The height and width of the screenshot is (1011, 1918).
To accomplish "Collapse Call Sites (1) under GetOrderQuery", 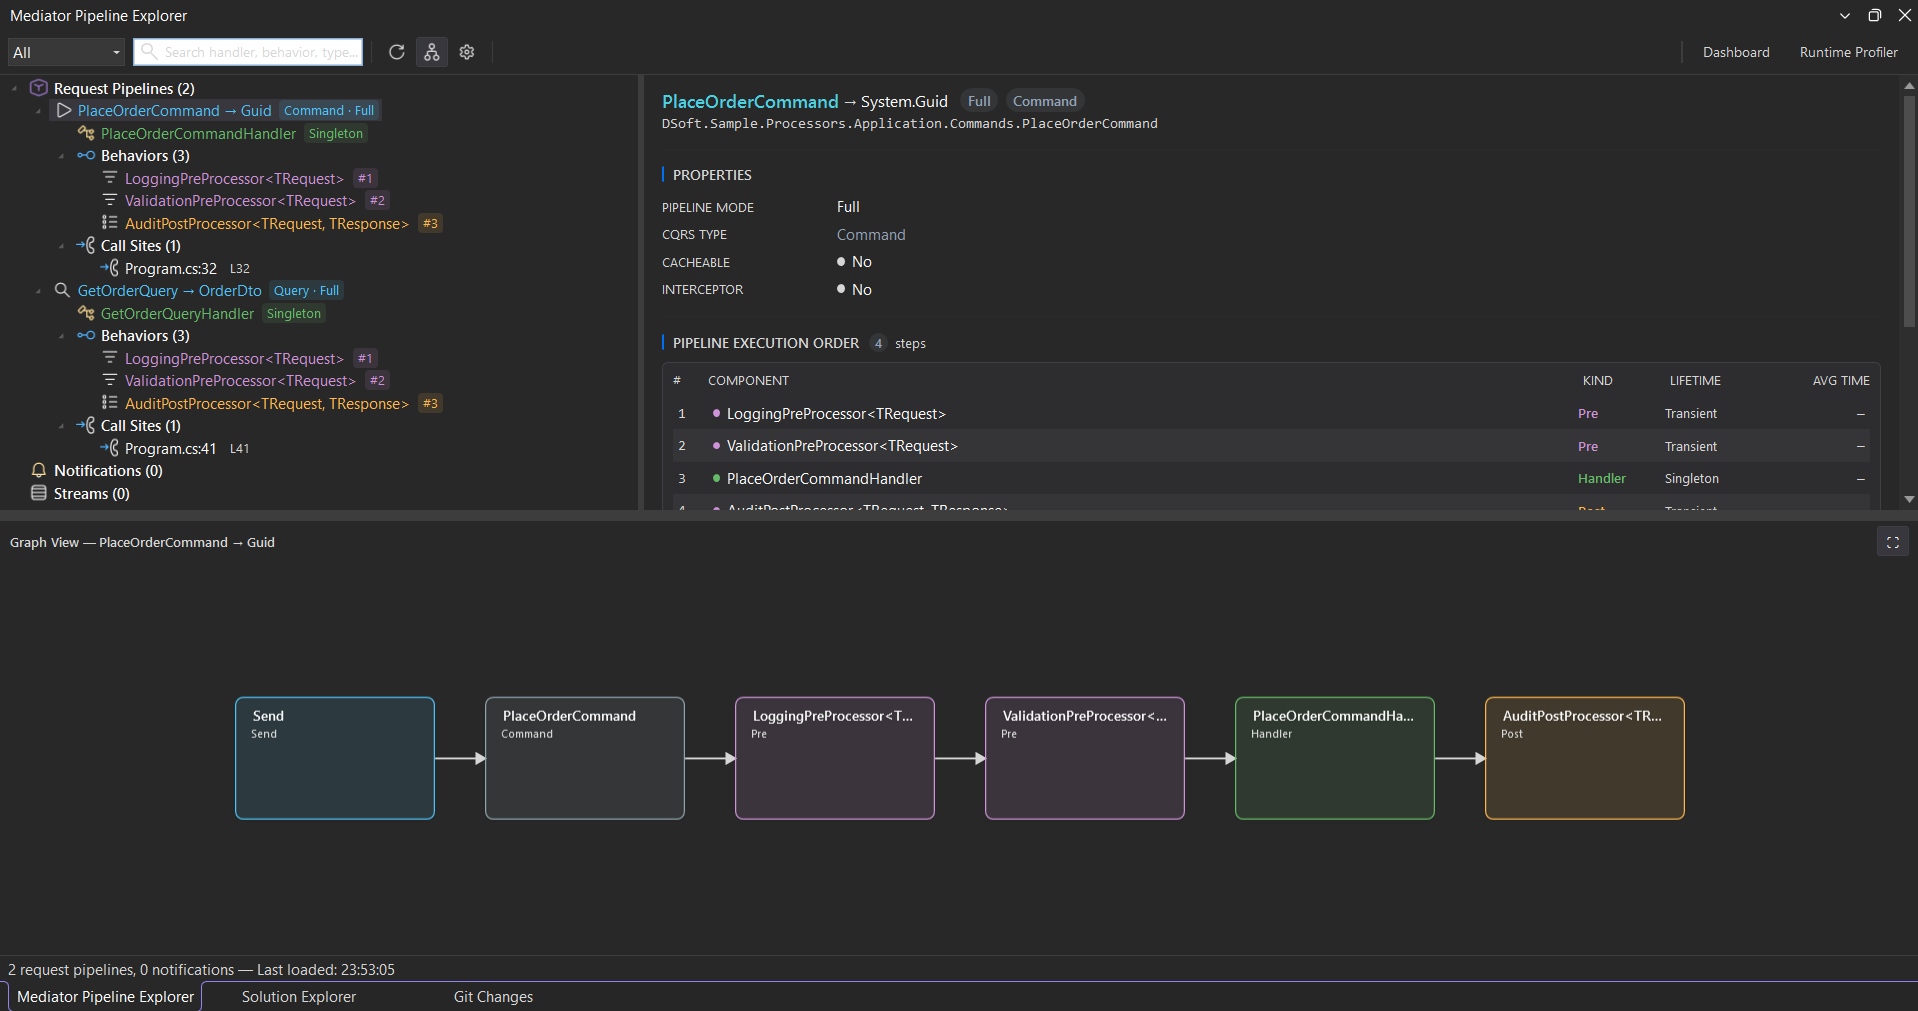I will click(61, 426).
